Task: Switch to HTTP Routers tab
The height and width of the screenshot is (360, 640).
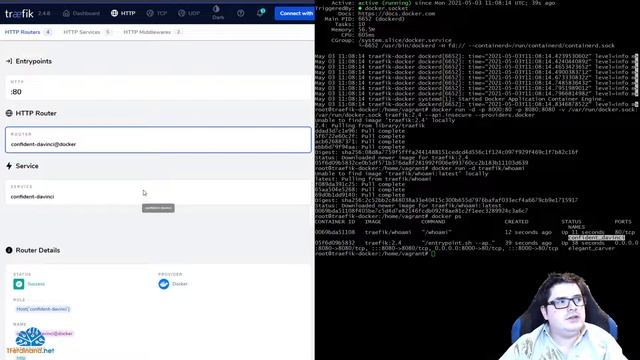Action: (x=28, y=32)
